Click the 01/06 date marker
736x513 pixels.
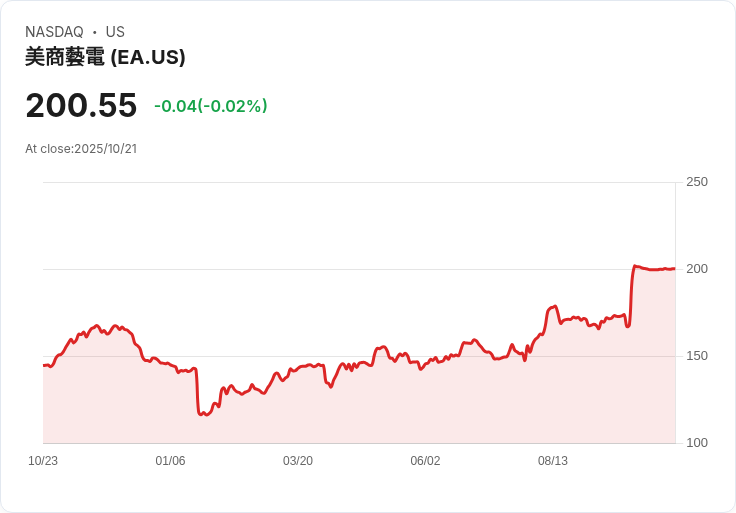point(170,461)
